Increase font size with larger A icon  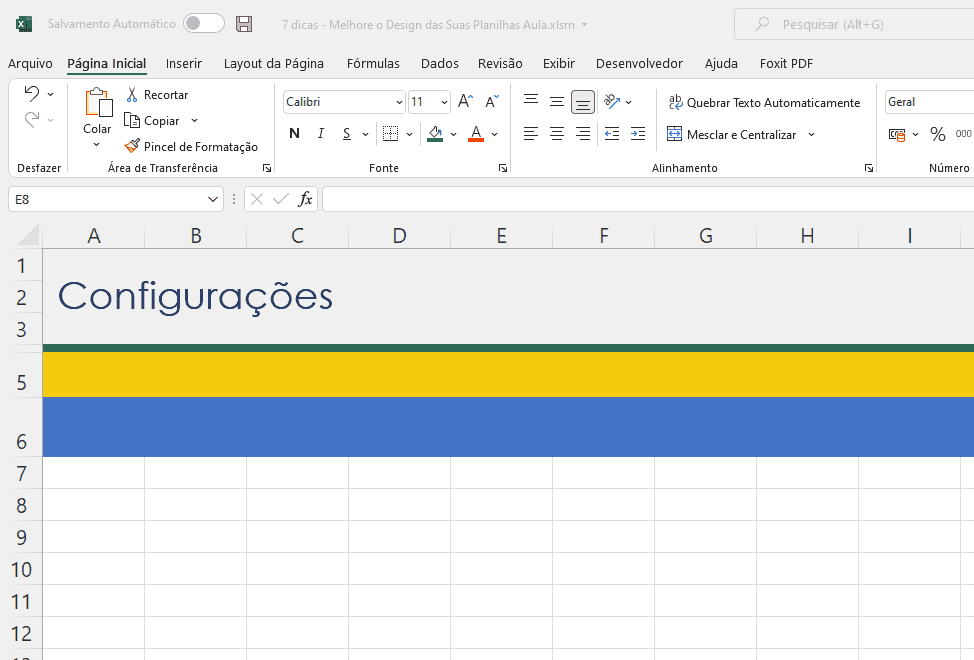point(465,102)
